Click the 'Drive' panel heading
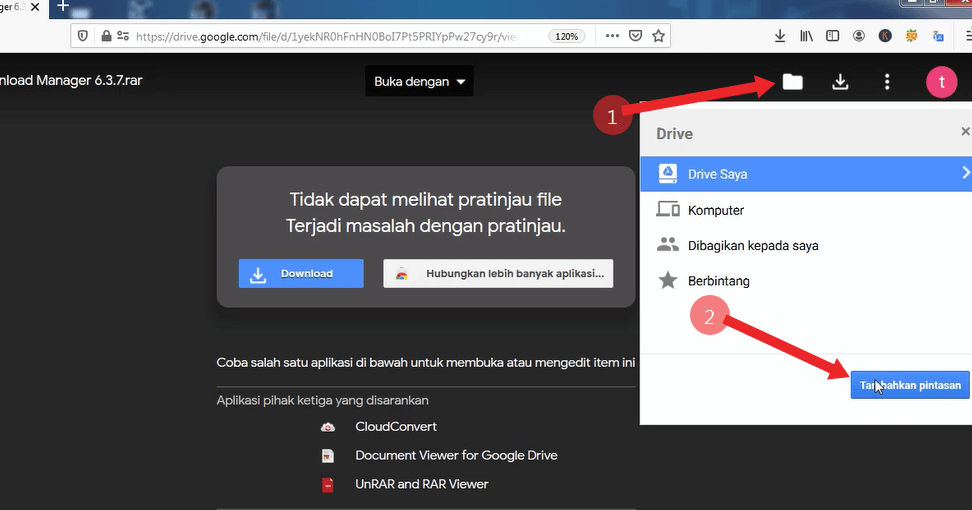This screenshot has height=510, width=972. pyautogui.click(x=674, y=134)
